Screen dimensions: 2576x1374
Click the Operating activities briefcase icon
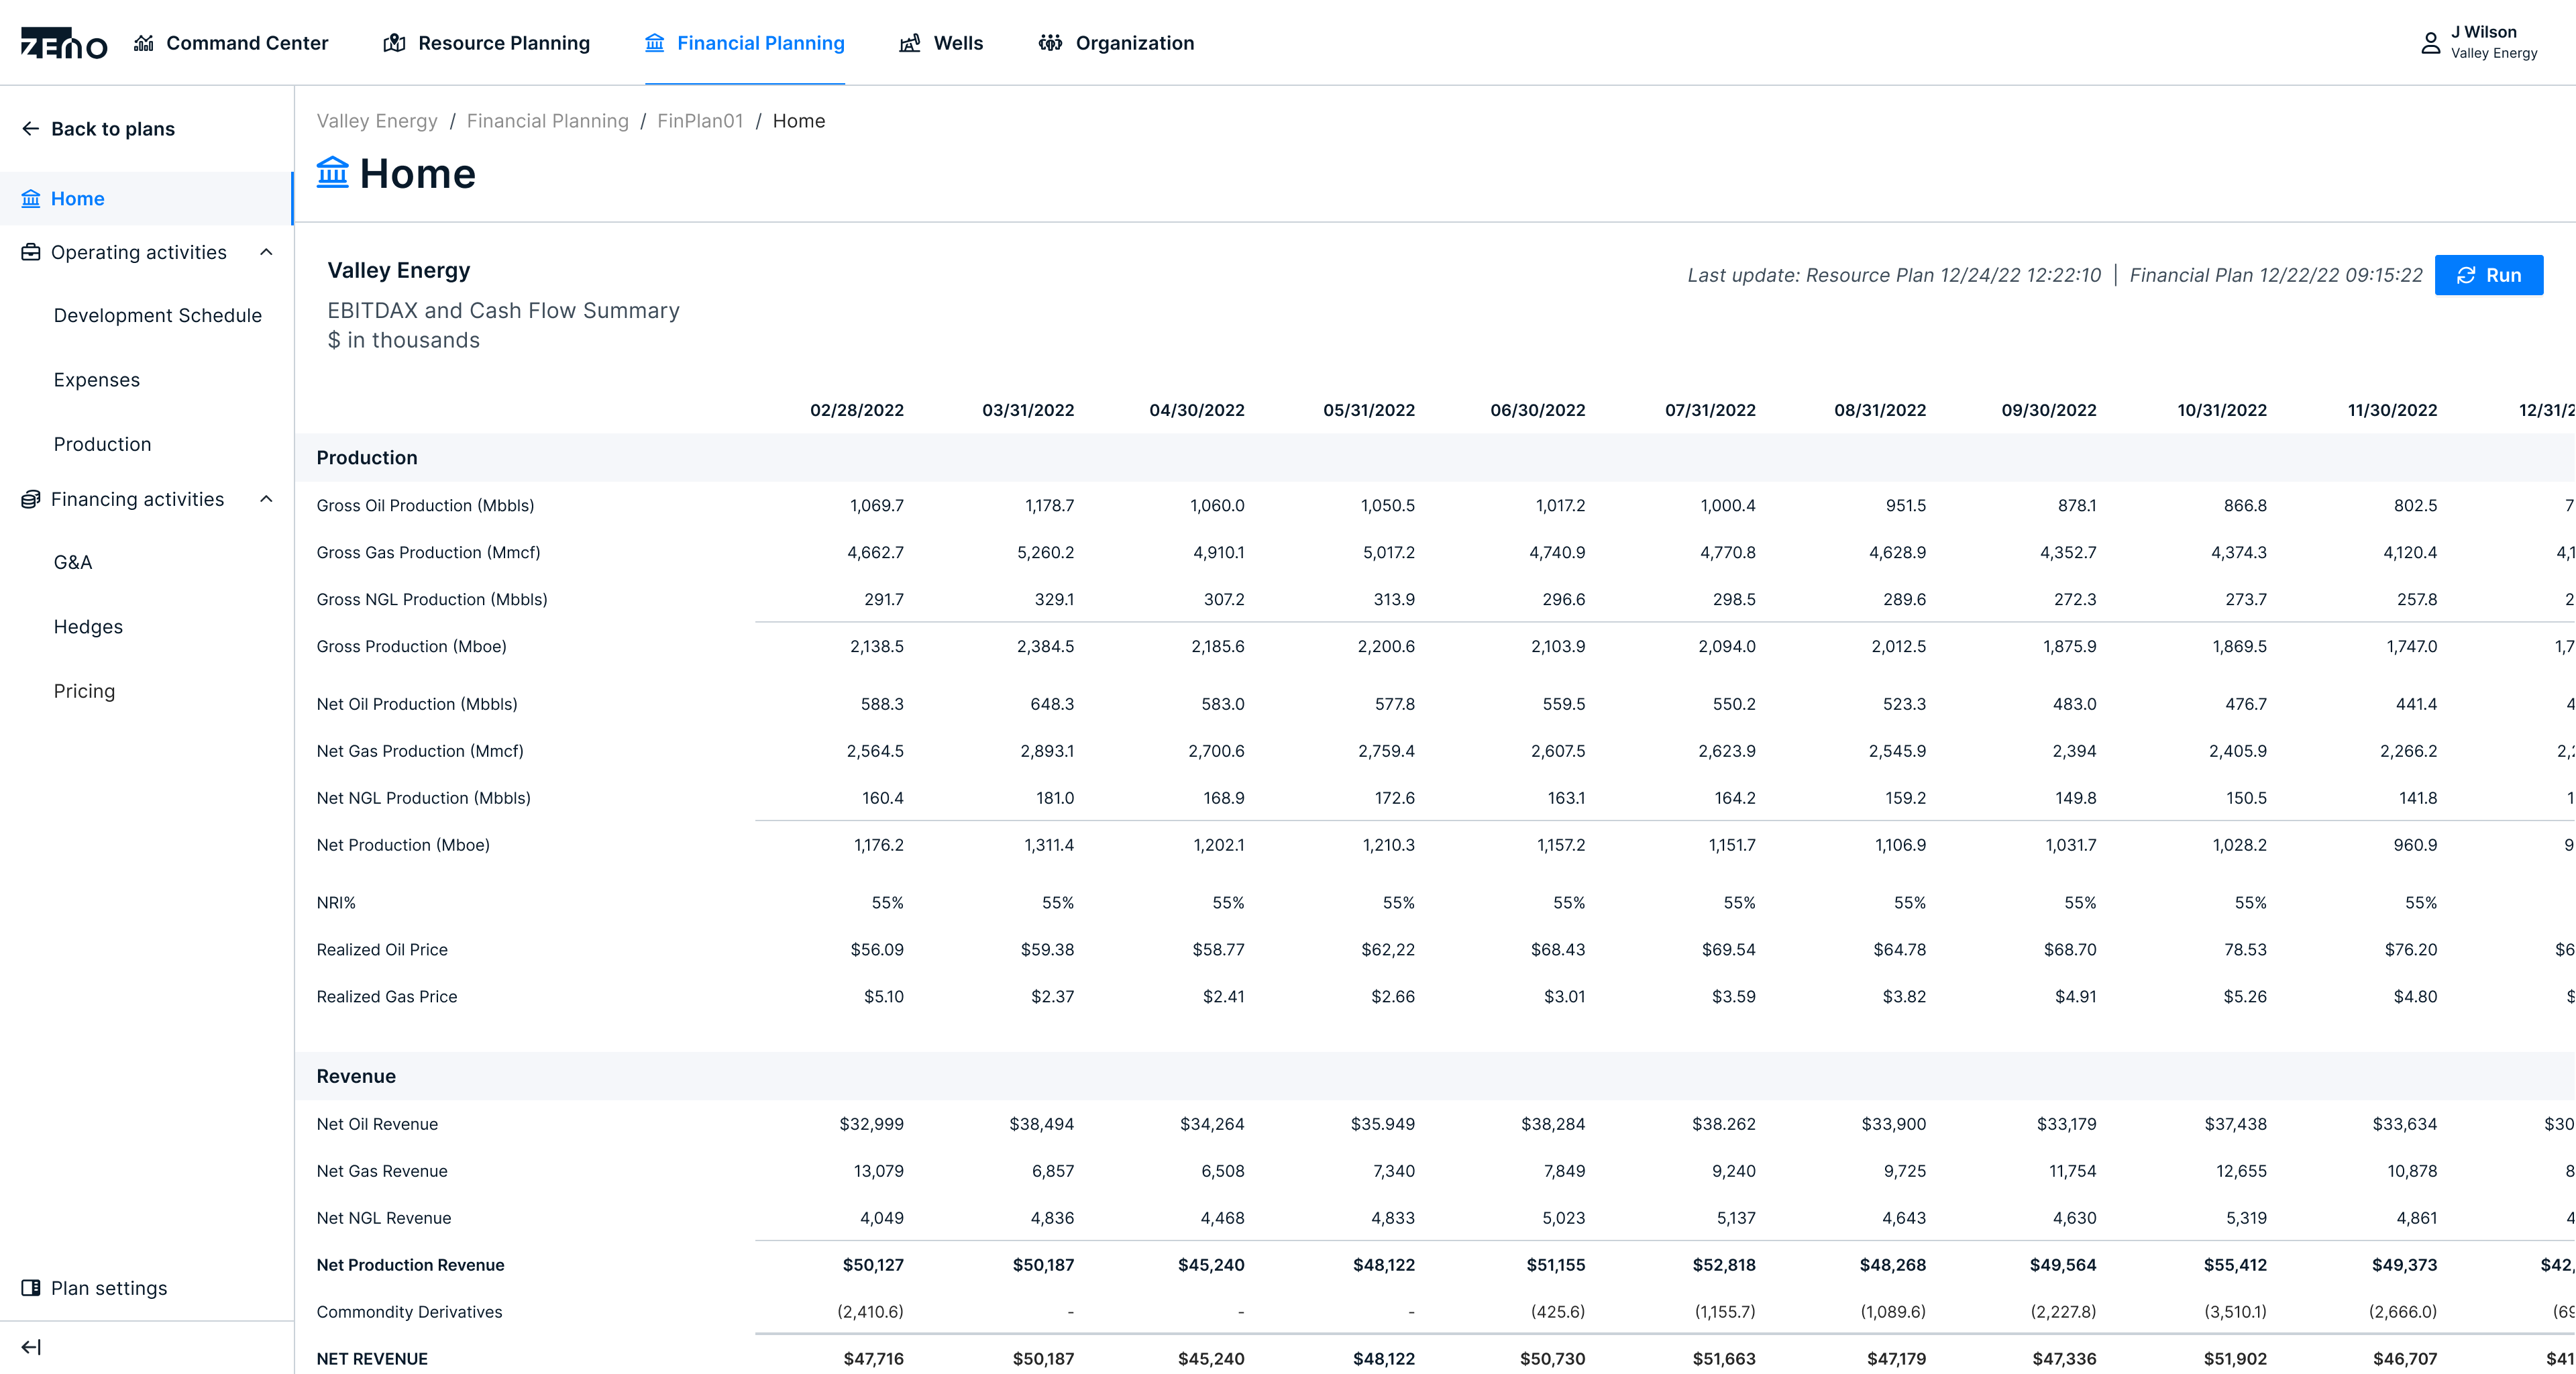tap(31, 252)
